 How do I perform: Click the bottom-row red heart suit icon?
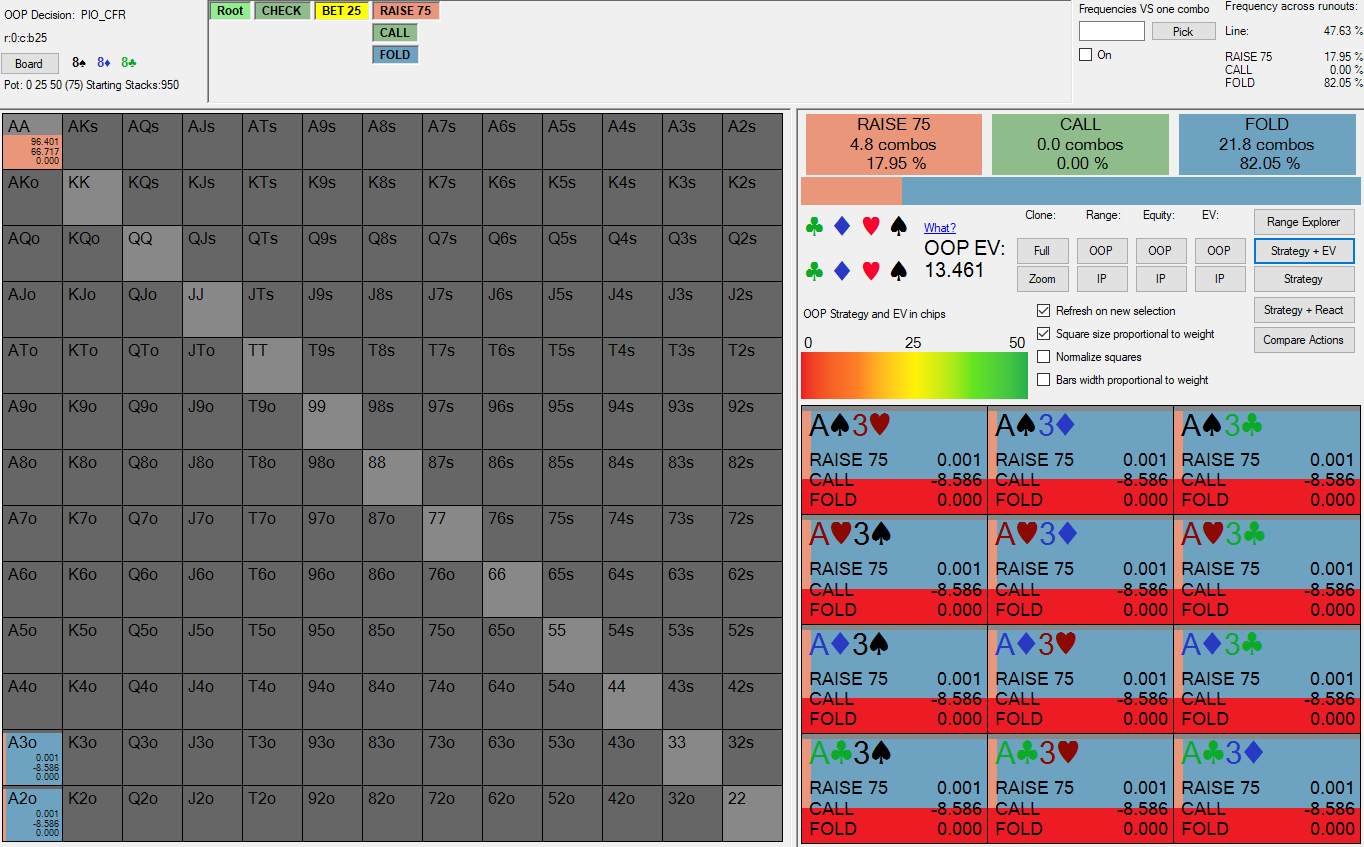tap(871, 270)
